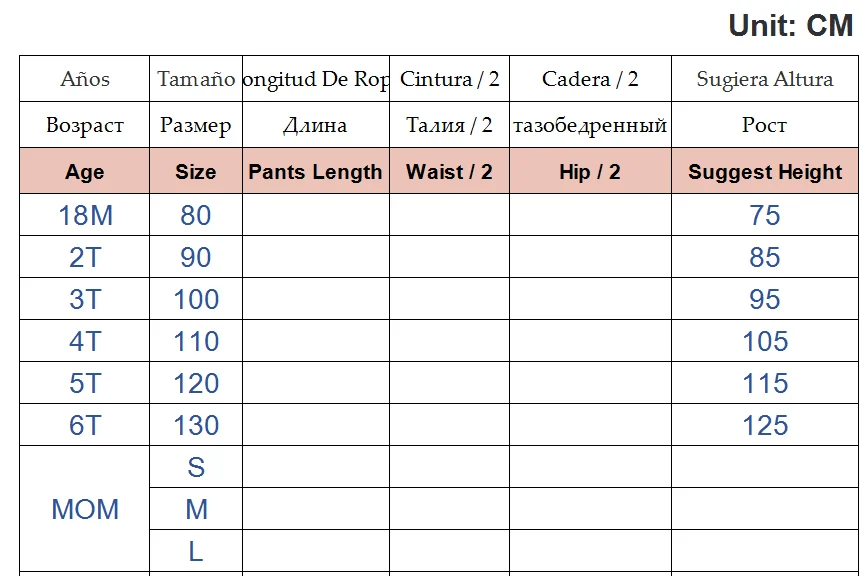
Task: Click the 'Waist / 2' English header
Action: [x=449, y=172]
